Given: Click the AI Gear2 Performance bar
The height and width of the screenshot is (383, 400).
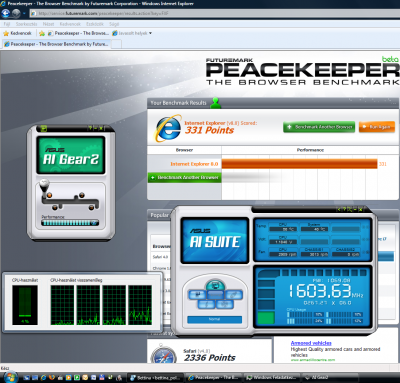Looking at the screenshot, I should (70, 223).
